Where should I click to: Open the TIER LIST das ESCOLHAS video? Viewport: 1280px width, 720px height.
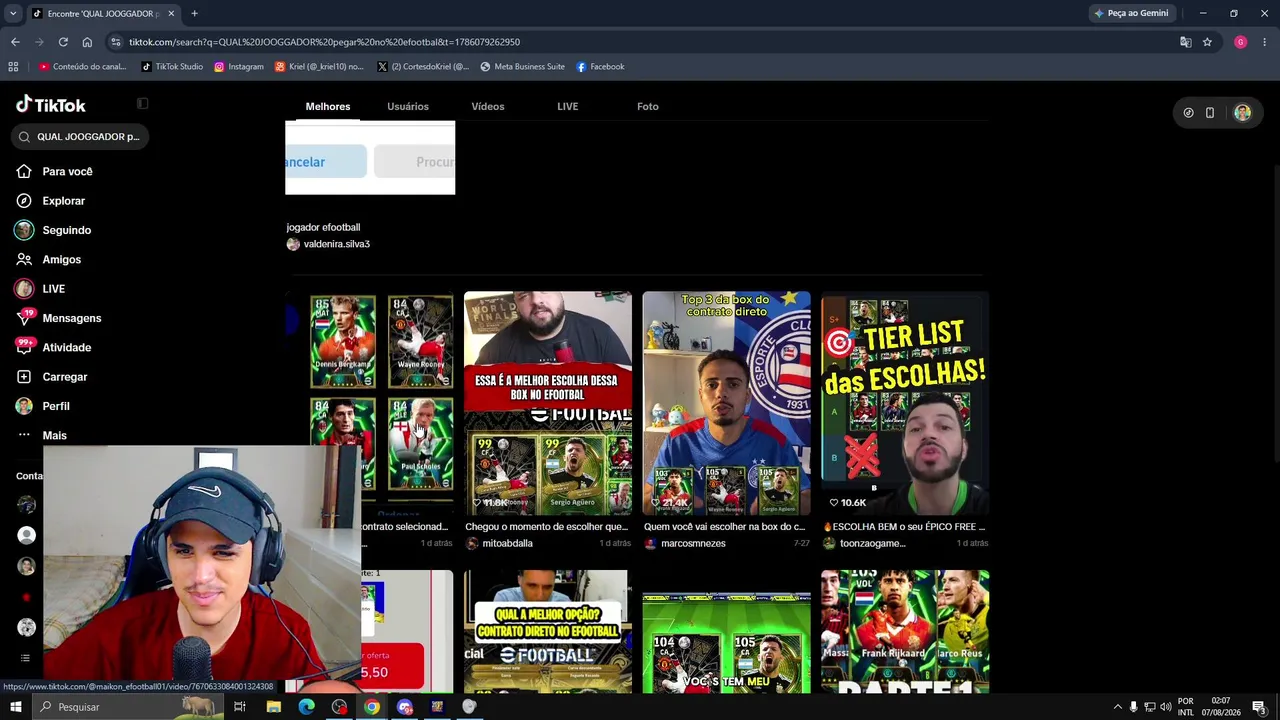click(x=905, y=403)
